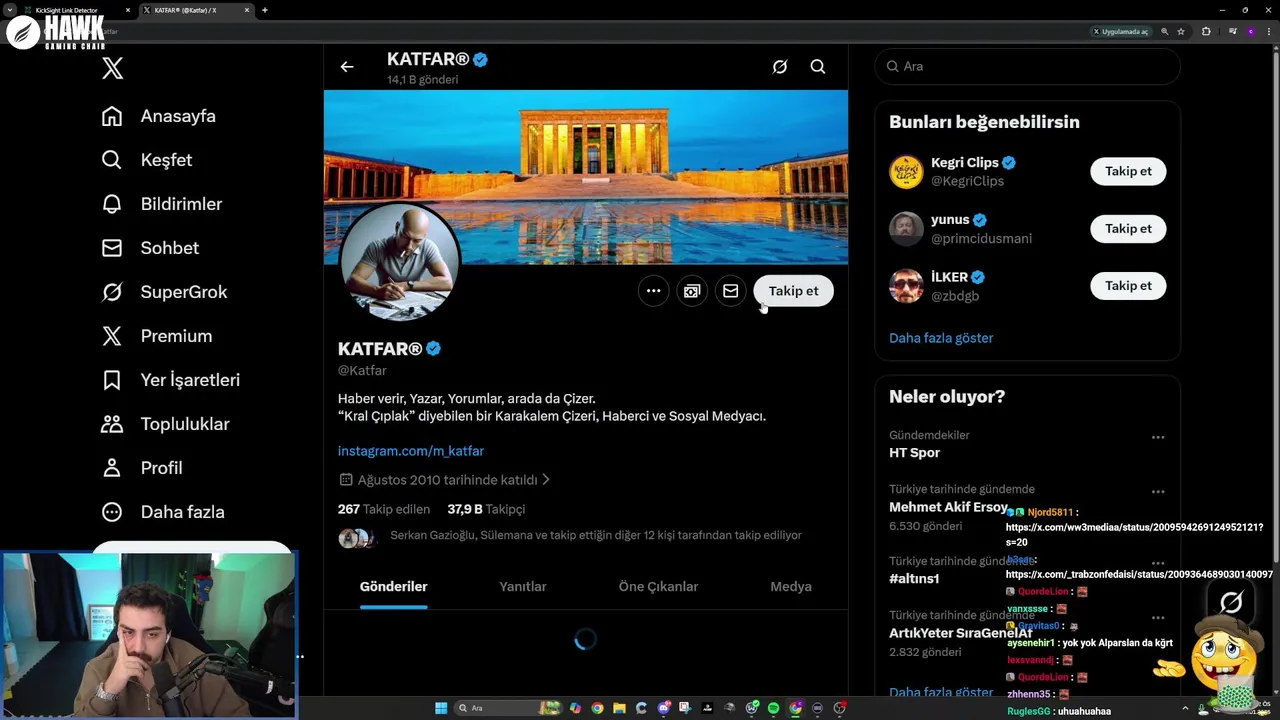This screenshot has width=1280, height=720.
Task: Open 267 Takip edilen list
Action: pos(384,509)
